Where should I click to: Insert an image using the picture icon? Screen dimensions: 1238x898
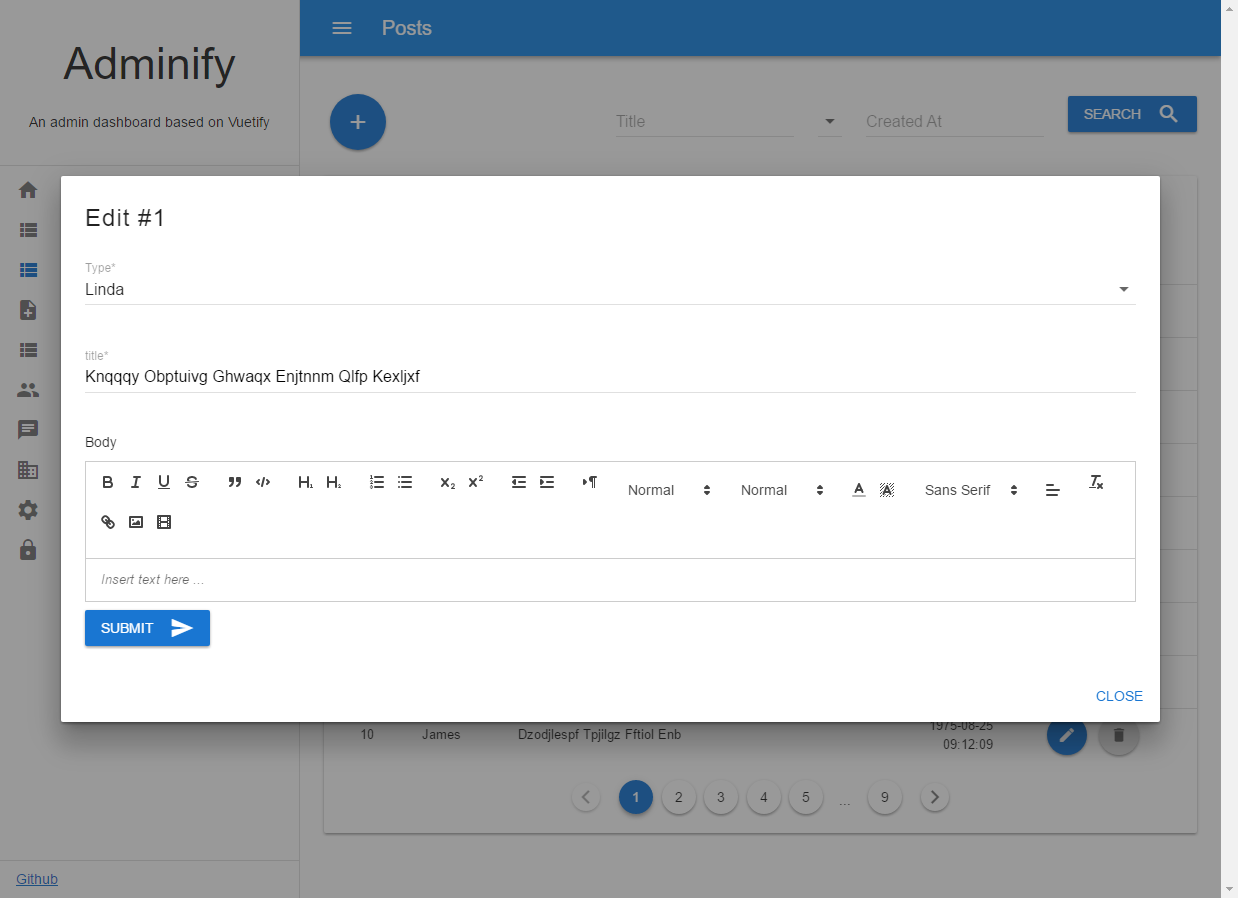[x=136, y=522]
